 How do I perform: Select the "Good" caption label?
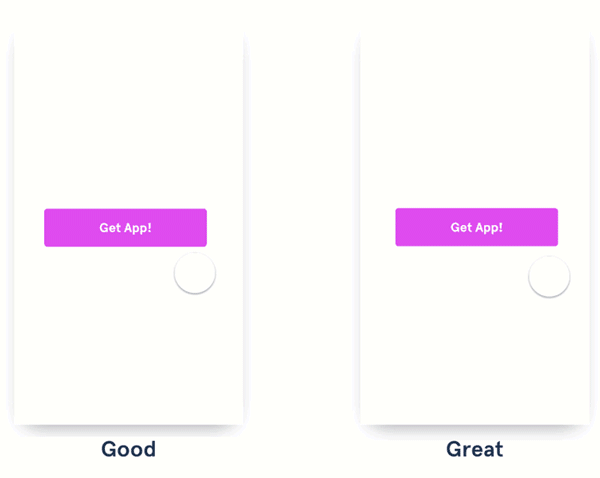pos(128,449)
